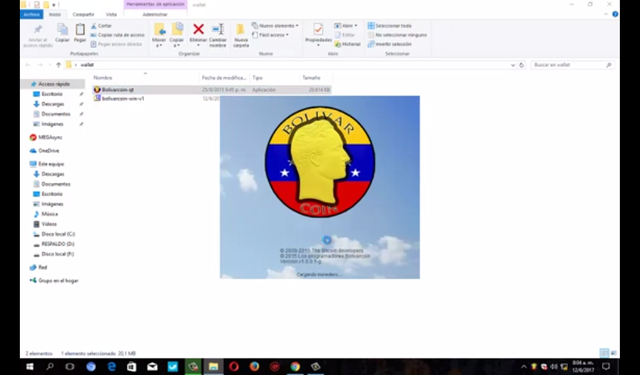Click the Historial button
This screenshot has width=640, height=375.
(x=347, y=44)
